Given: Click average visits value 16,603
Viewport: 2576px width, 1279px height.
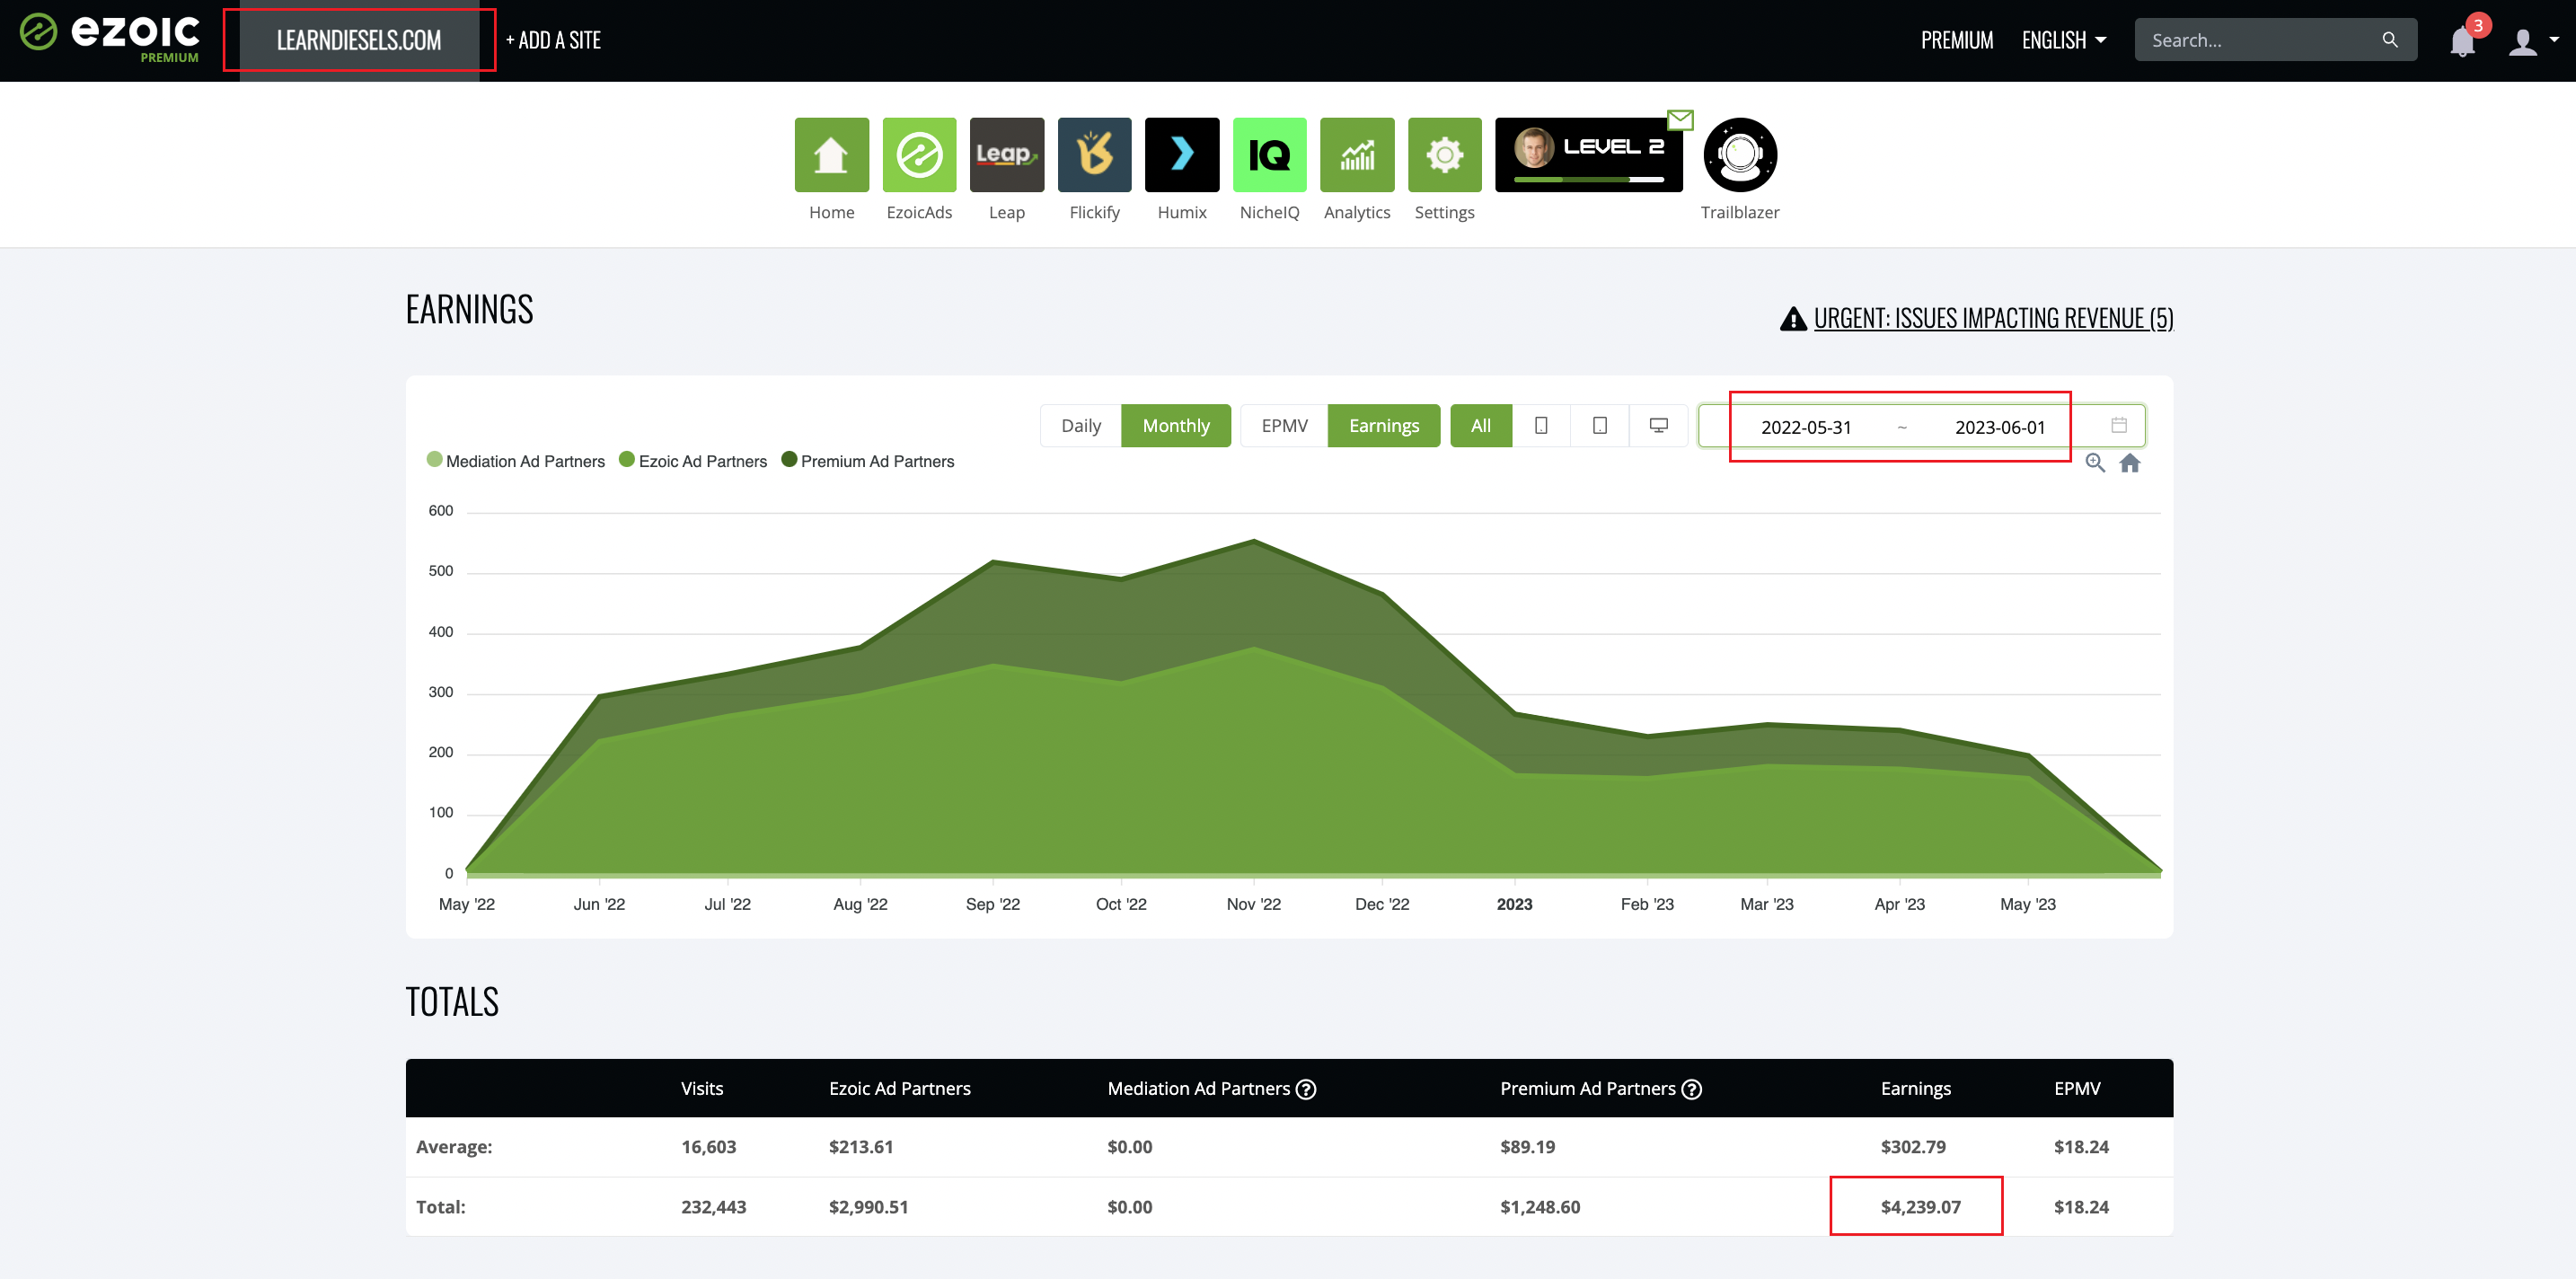Looking at the screenshot, I should click(x=709, y=1147).
